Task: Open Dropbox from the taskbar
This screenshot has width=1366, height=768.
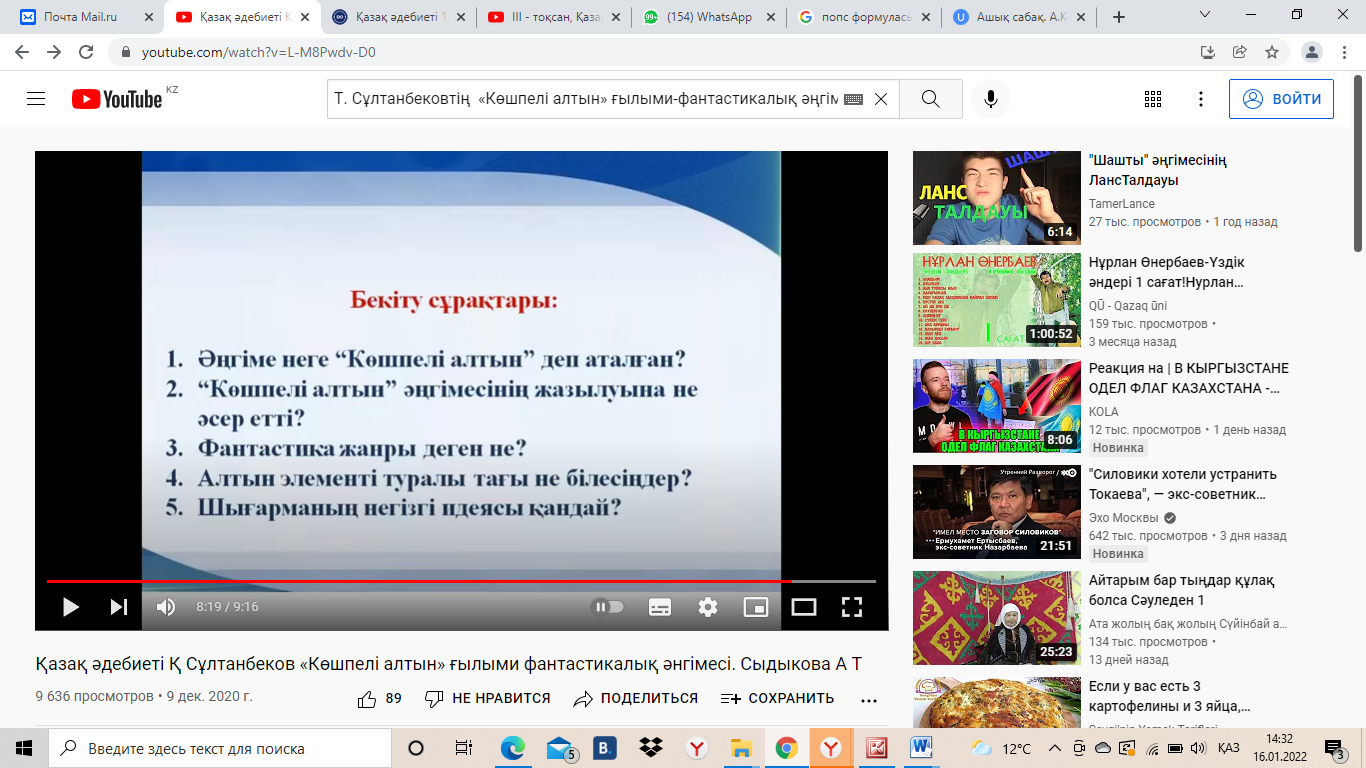Action: [x=651, y=748]
